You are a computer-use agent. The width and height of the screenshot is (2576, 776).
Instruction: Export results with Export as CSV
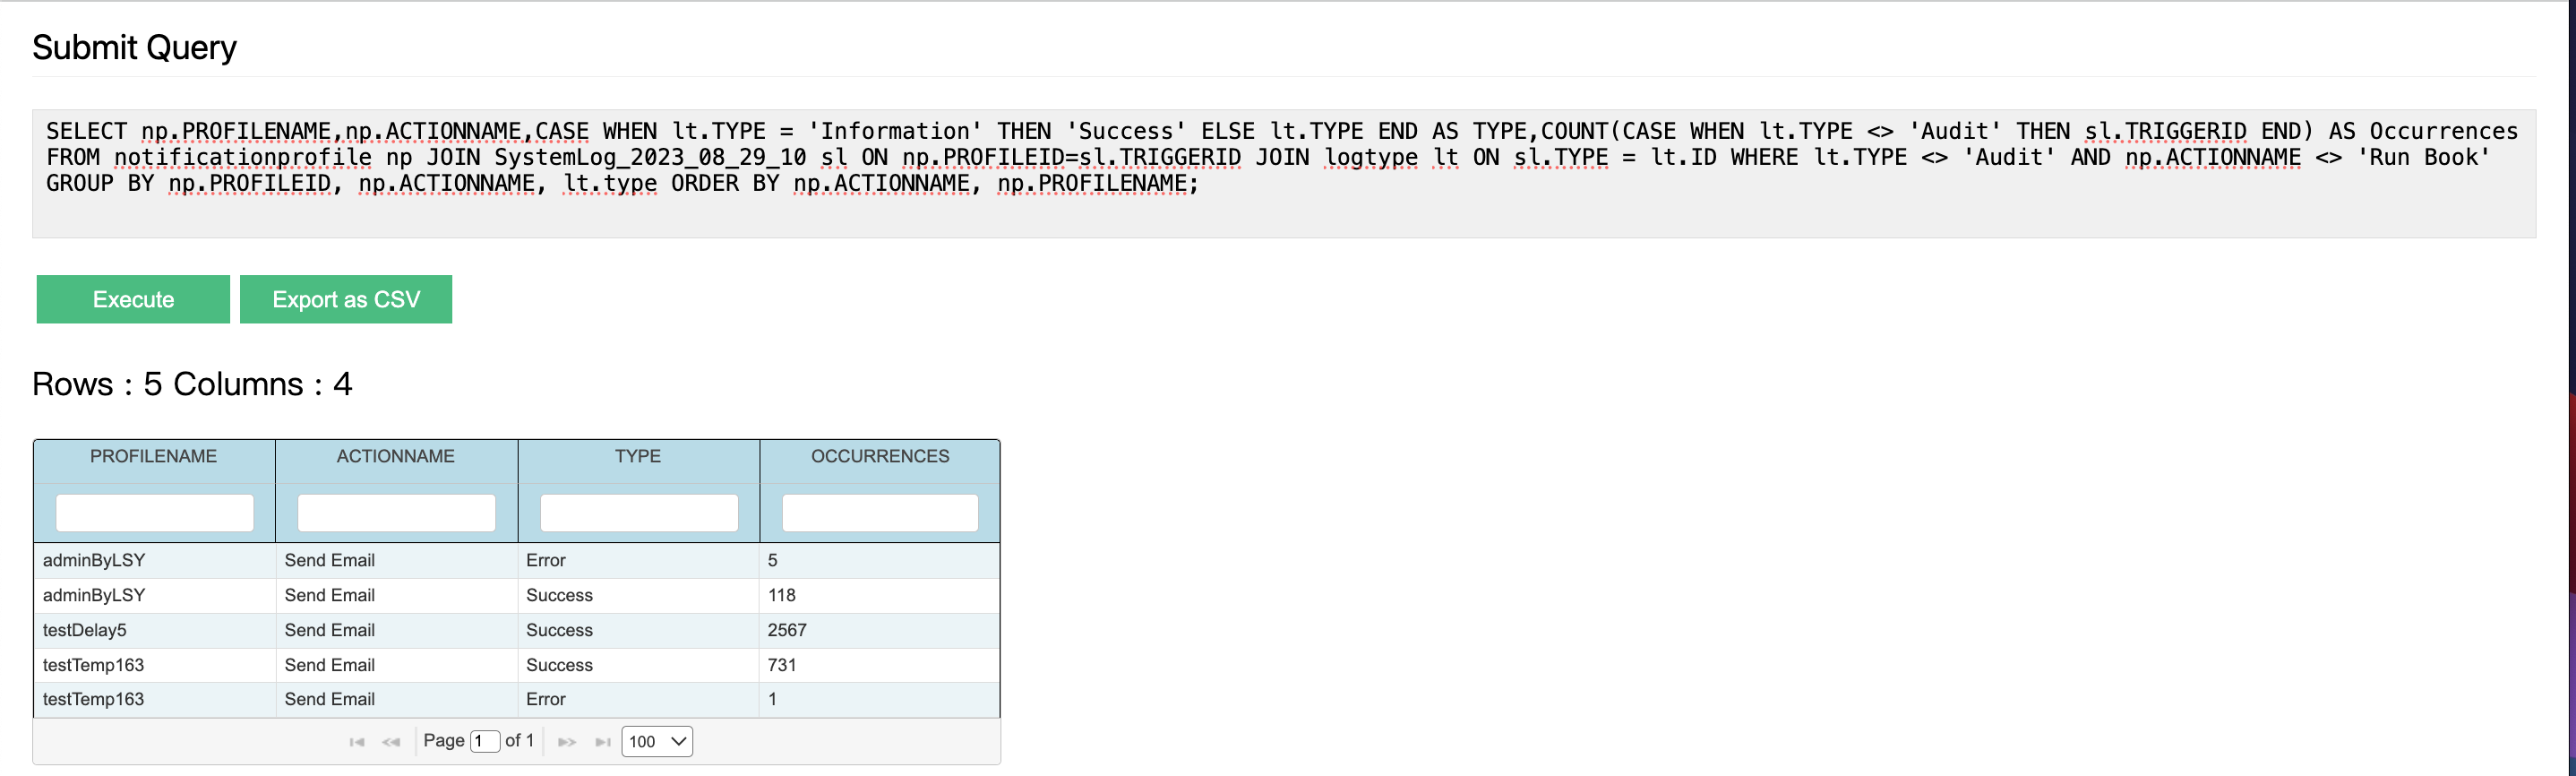pyautogui.click(x=346, y=299)
